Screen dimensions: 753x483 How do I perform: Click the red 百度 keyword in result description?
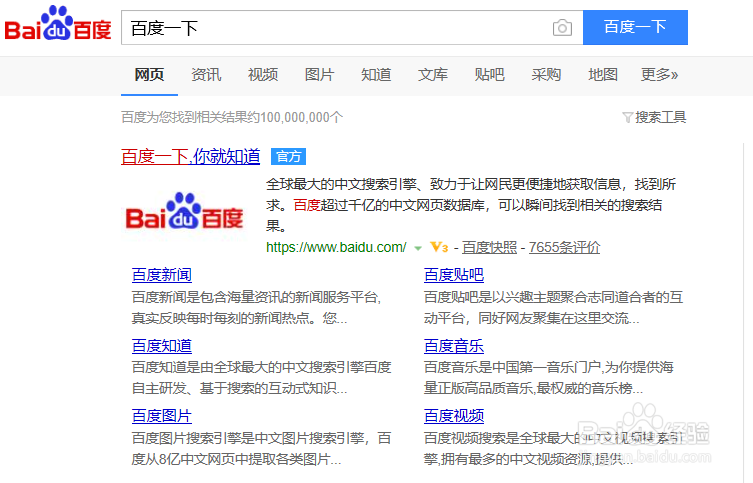tap(307, 205)
